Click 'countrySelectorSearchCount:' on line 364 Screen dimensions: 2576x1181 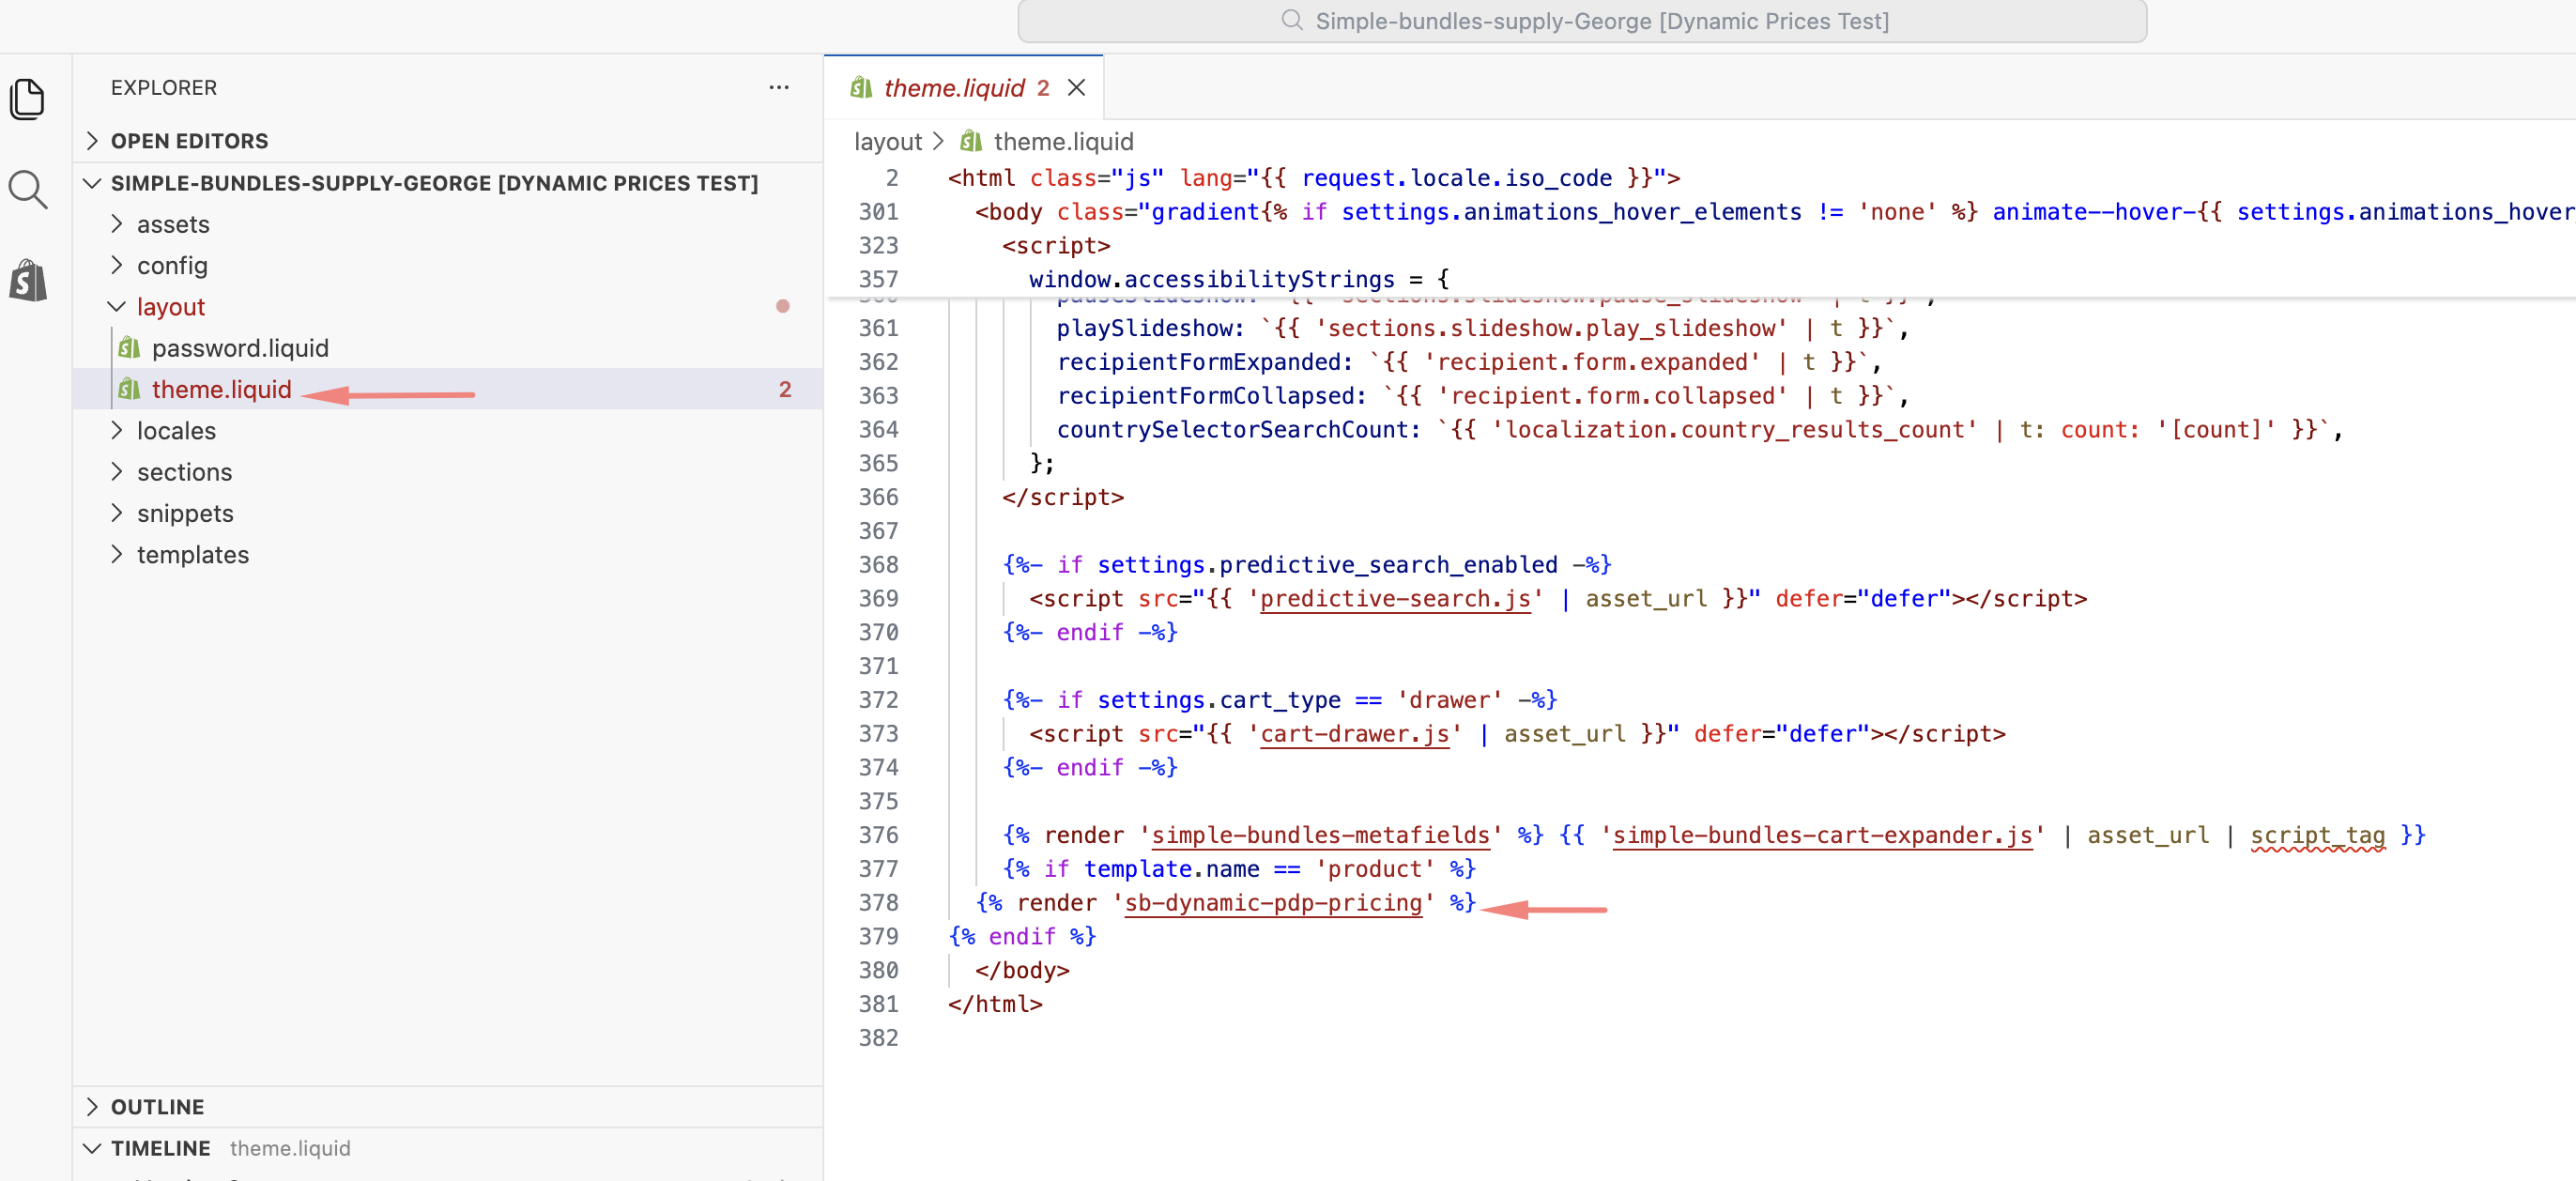click(x=1239, y=430)
